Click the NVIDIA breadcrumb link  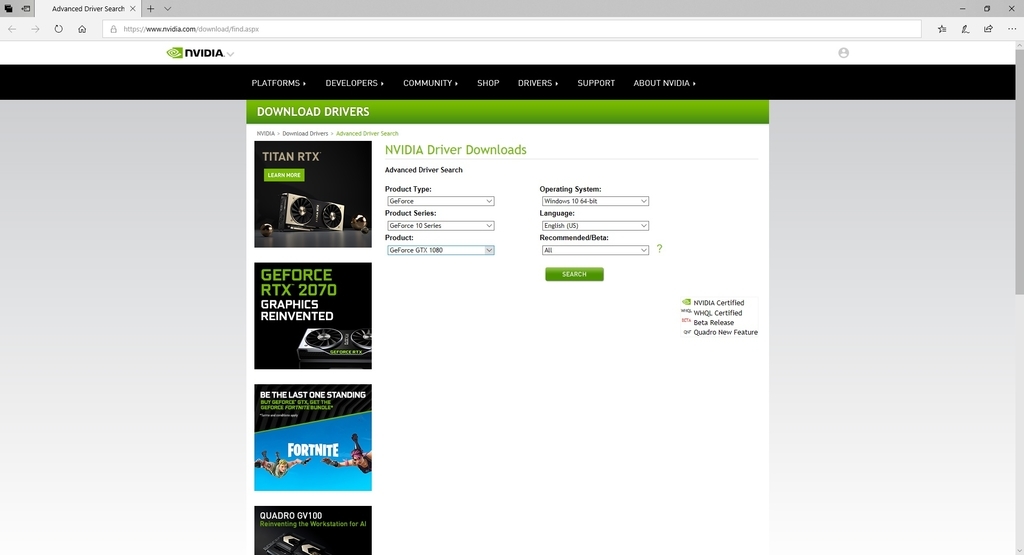(266, 133)
